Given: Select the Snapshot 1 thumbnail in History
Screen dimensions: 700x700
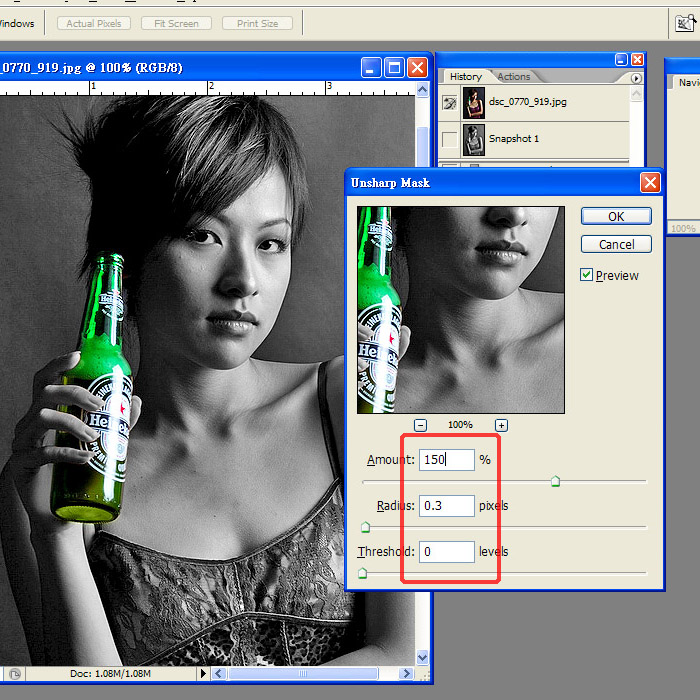Looking at the screenshot, I should click(x=473, y=138).
